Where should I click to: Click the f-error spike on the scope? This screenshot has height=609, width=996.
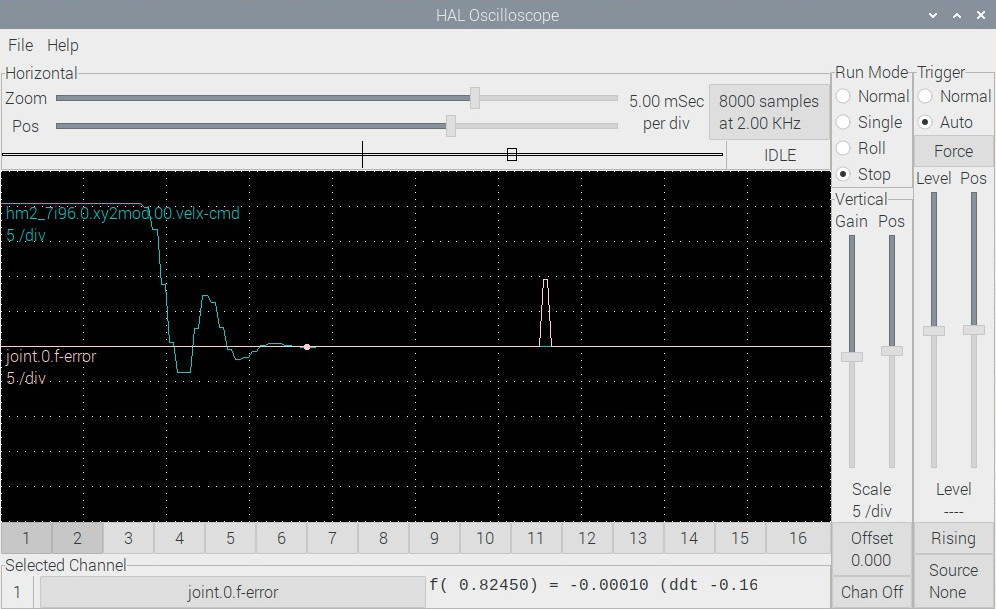click(x=546, y=312)
